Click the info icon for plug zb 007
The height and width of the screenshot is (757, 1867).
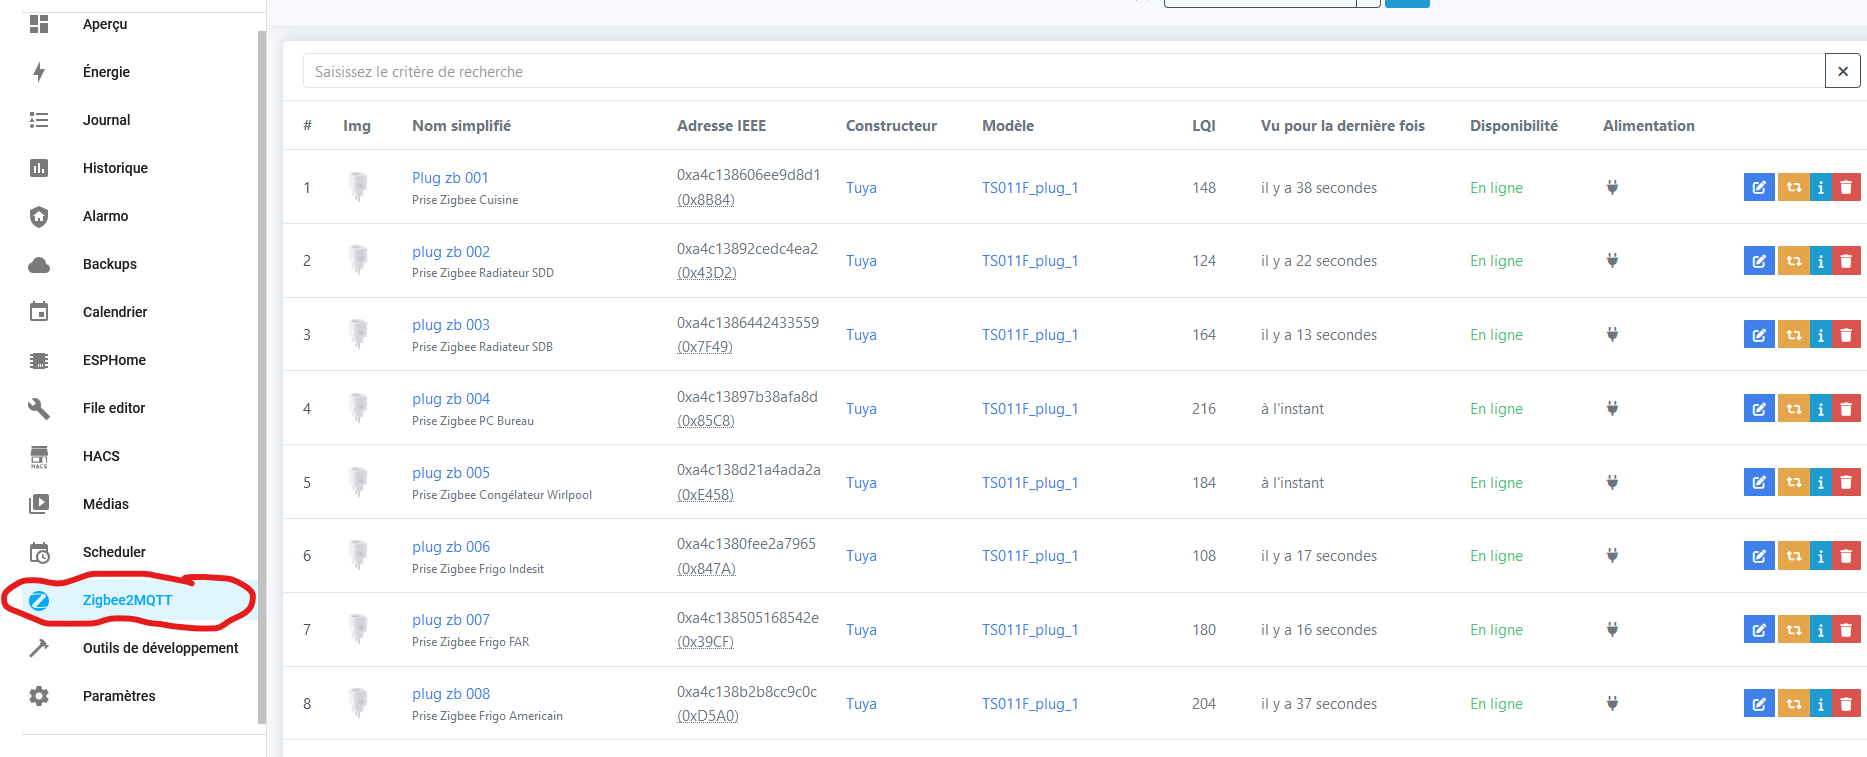[1821, 630]
